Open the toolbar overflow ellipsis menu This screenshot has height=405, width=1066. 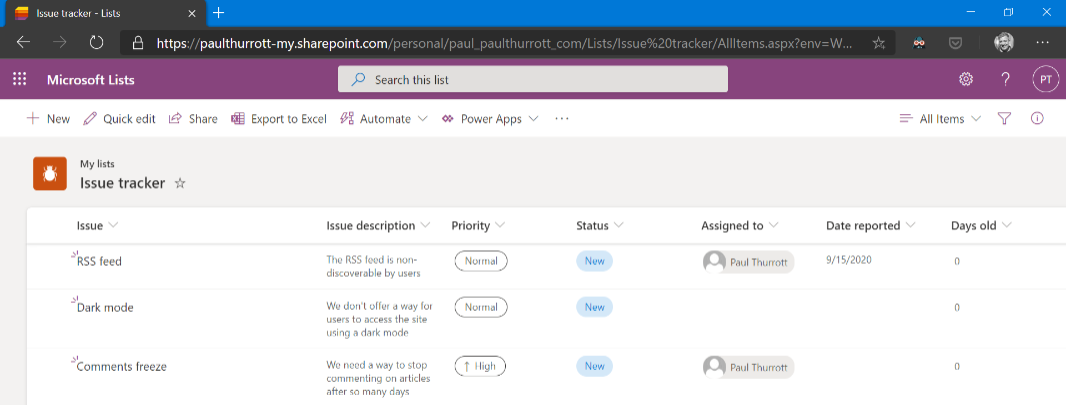[x=562, y=119]
